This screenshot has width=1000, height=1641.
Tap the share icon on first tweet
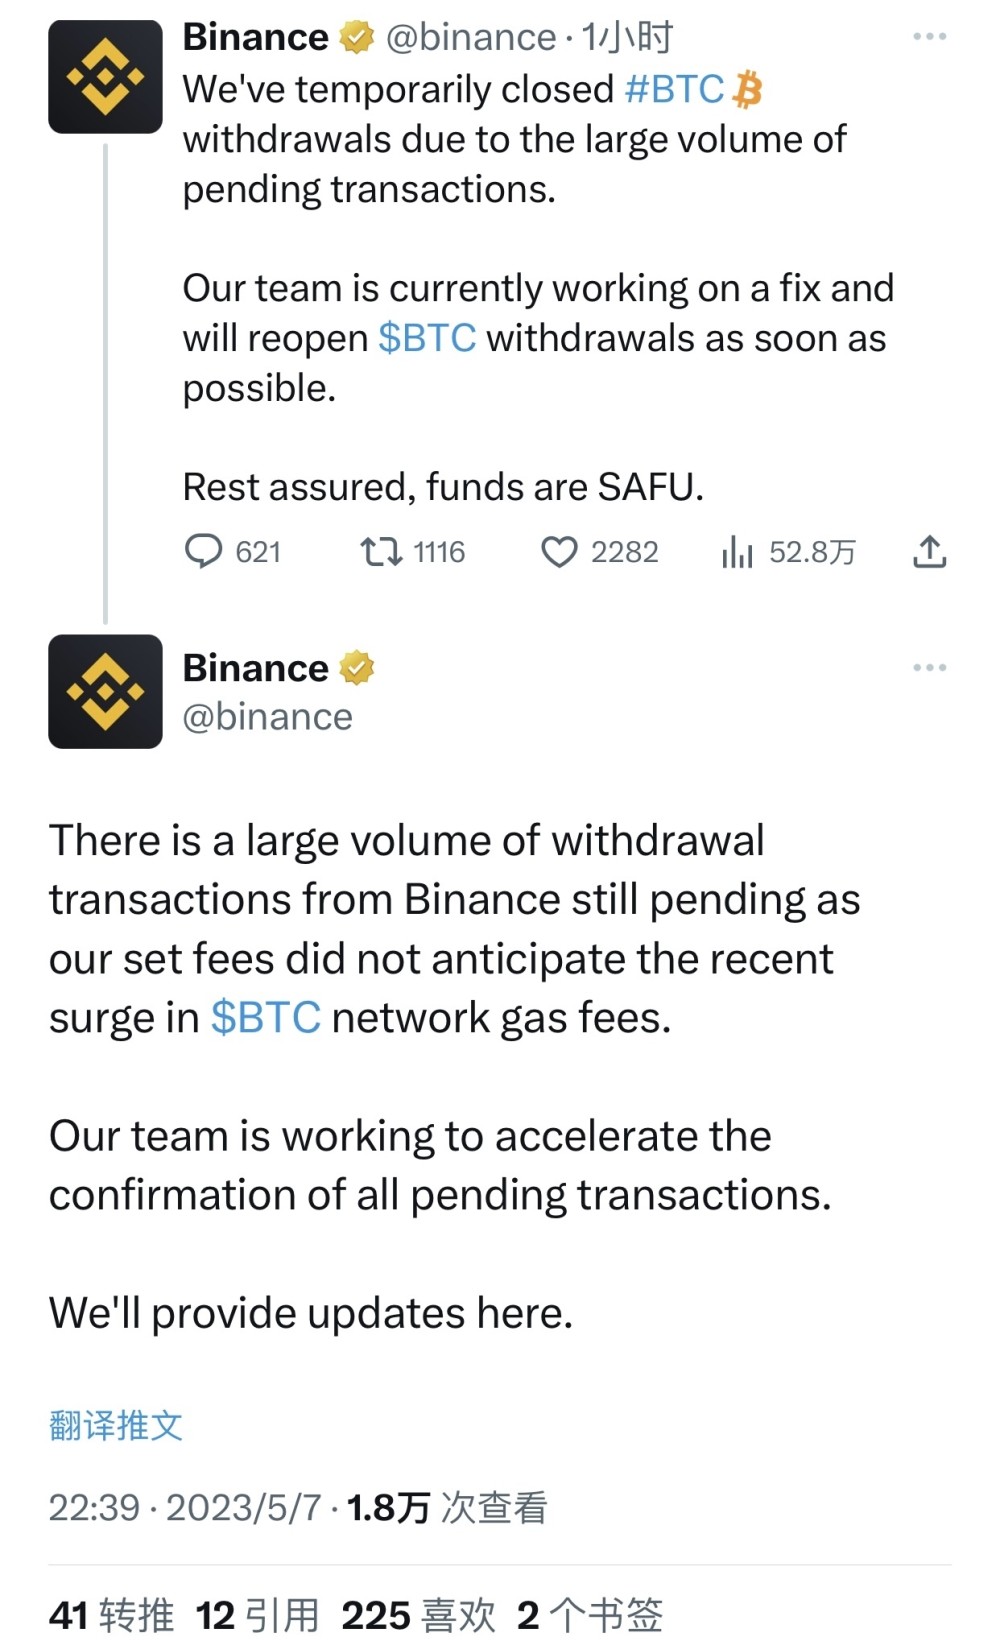tap(929, 551)
